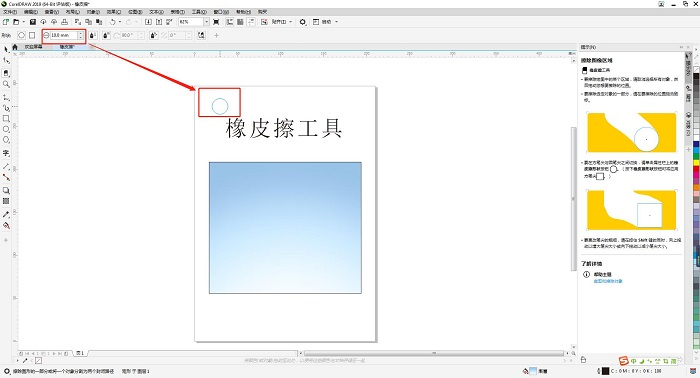Screen dimensions: 700x378
Task: Select the Color Eyedropper tool
Action: pos(6,214)
